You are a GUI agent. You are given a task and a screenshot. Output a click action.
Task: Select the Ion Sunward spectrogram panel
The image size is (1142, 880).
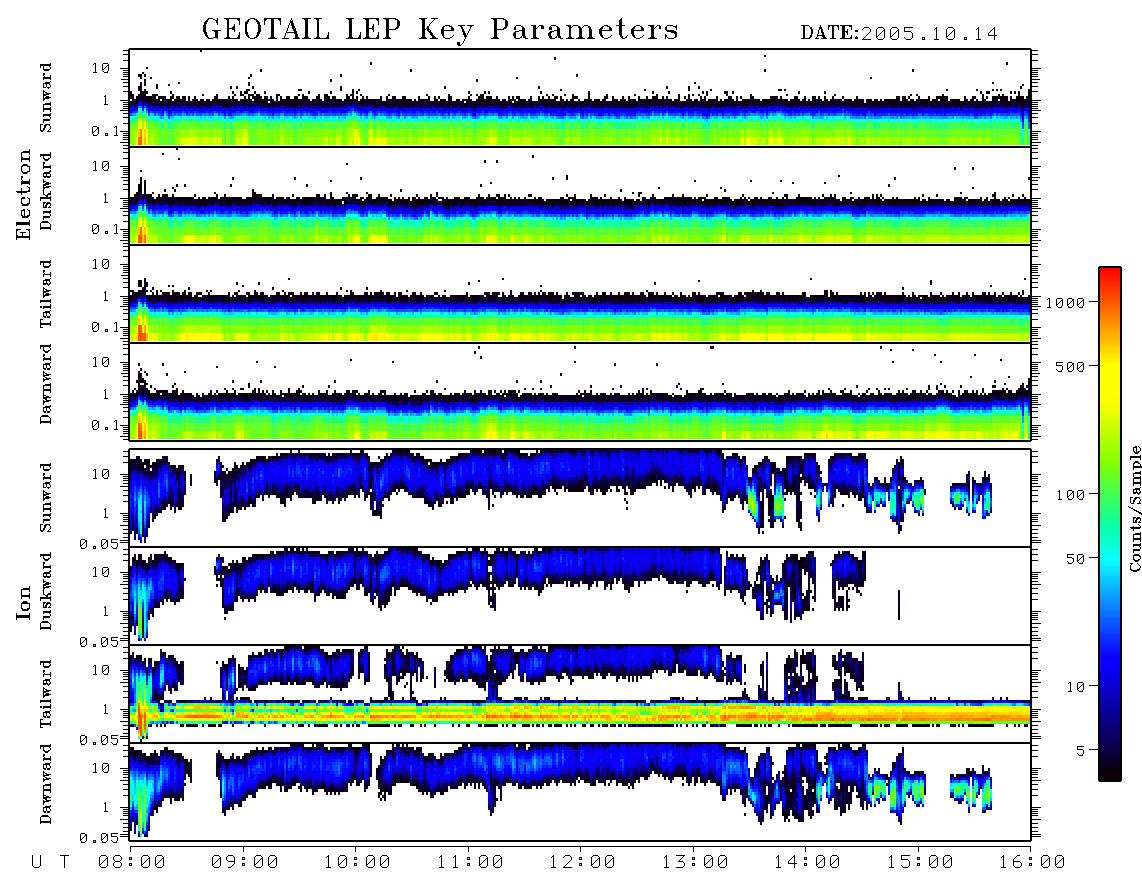[x=580, y=498]
